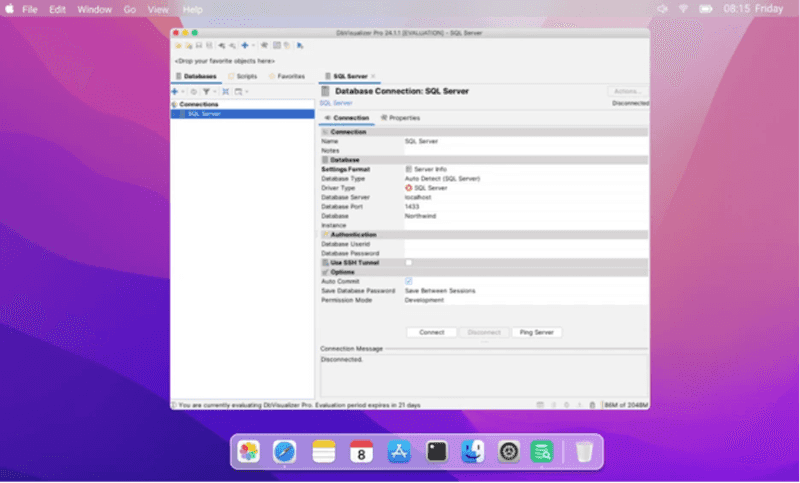Open Finder from the Dock
800x483 pixels.
point(473,452)
